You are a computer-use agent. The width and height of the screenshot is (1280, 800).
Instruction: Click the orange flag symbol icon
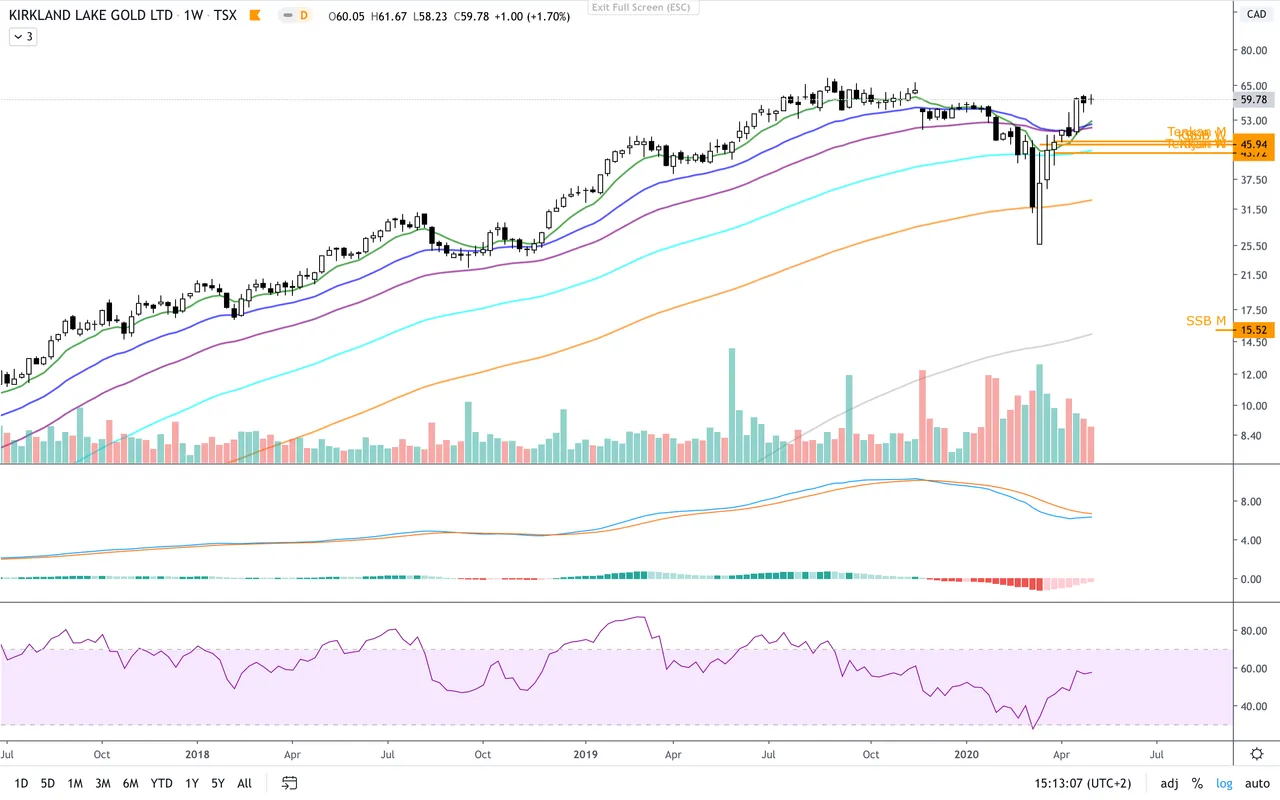pos(256,16)
